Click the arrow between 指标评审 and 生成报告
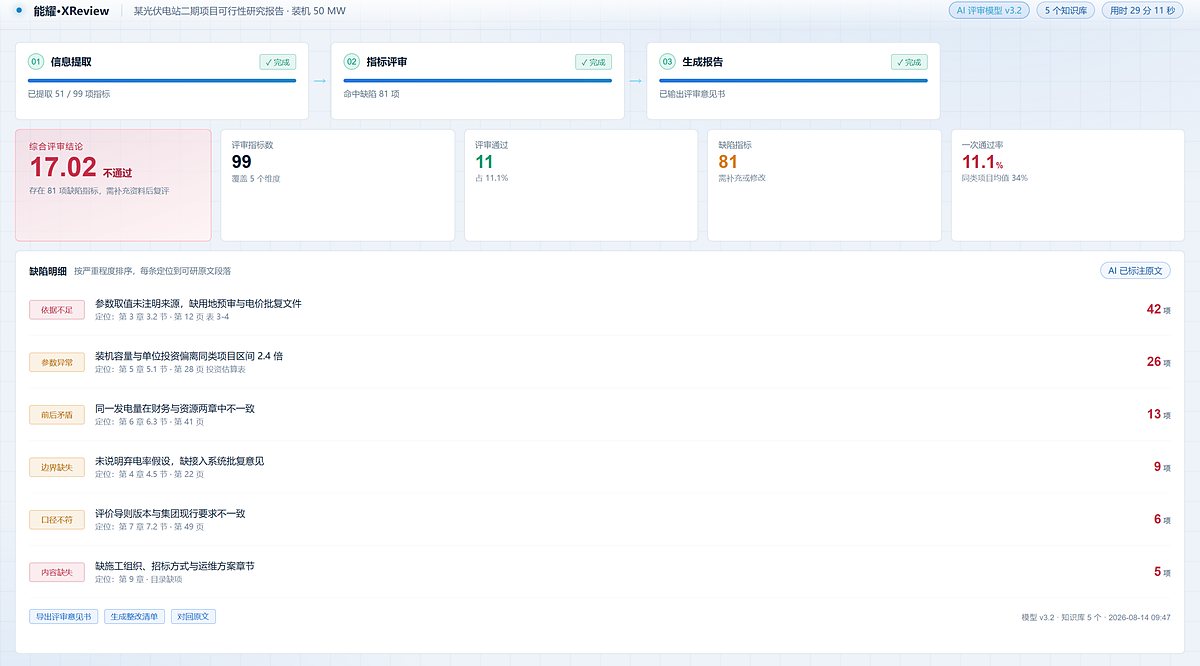1200x666 pixels. 635,82
